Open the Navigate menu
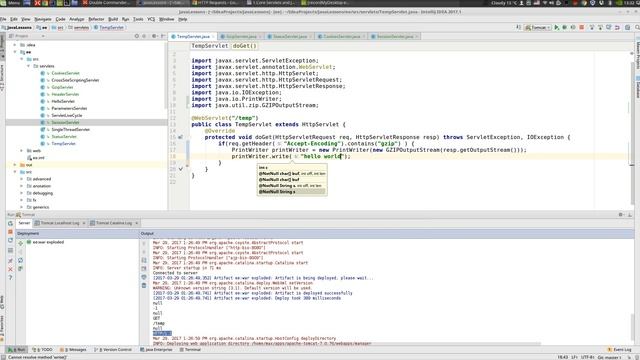The image size is (640, 360). pos(43,19)
